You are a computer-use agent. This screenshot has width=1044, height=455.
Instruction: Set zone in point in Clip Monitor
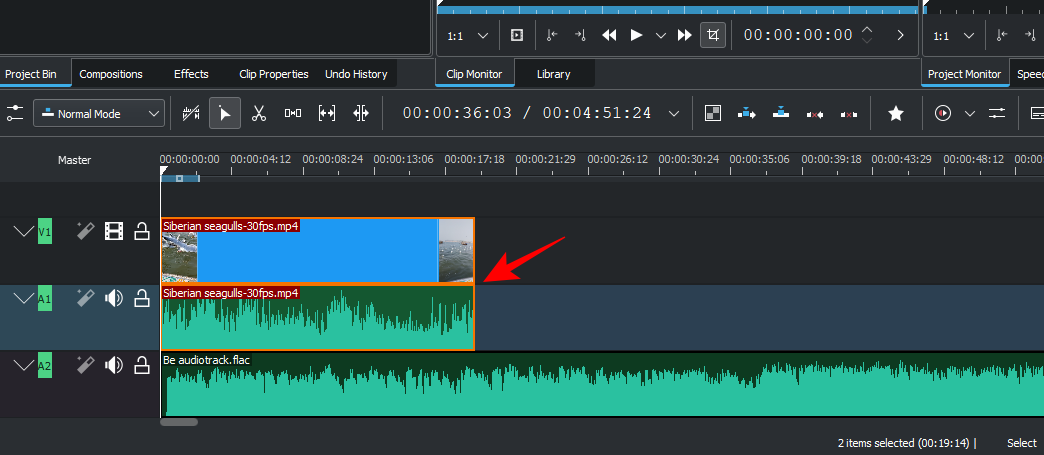(x=552, y=35)
